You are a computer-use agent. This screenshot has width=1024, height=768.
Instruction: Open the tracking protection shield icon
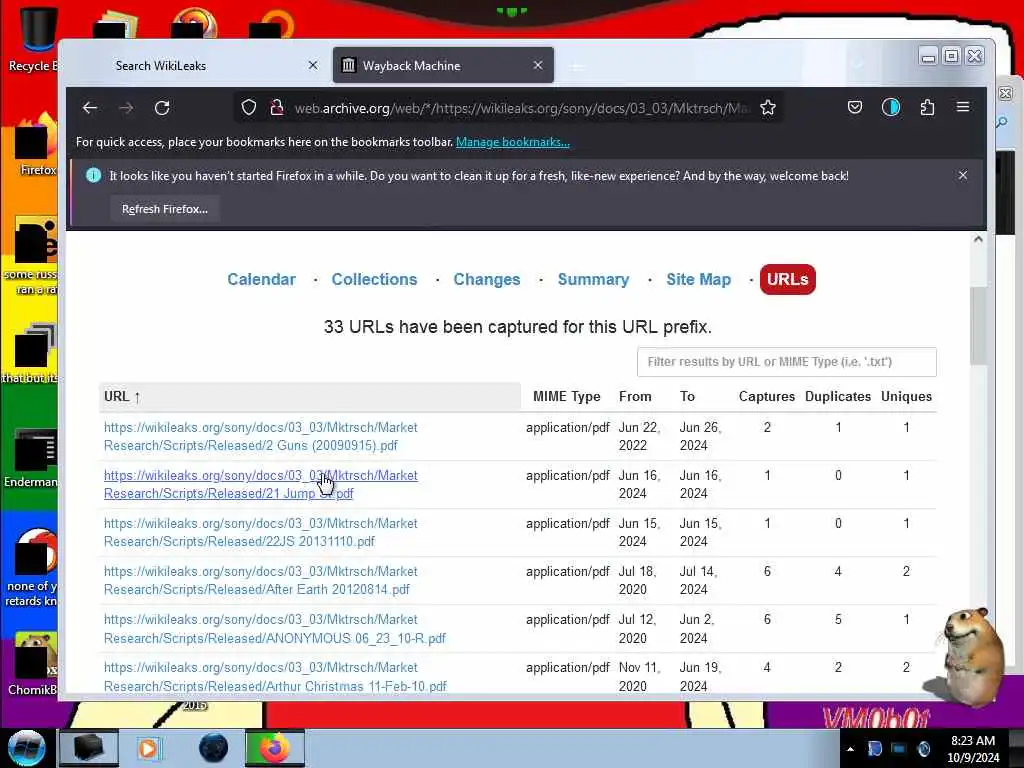[x=249, y=108]
